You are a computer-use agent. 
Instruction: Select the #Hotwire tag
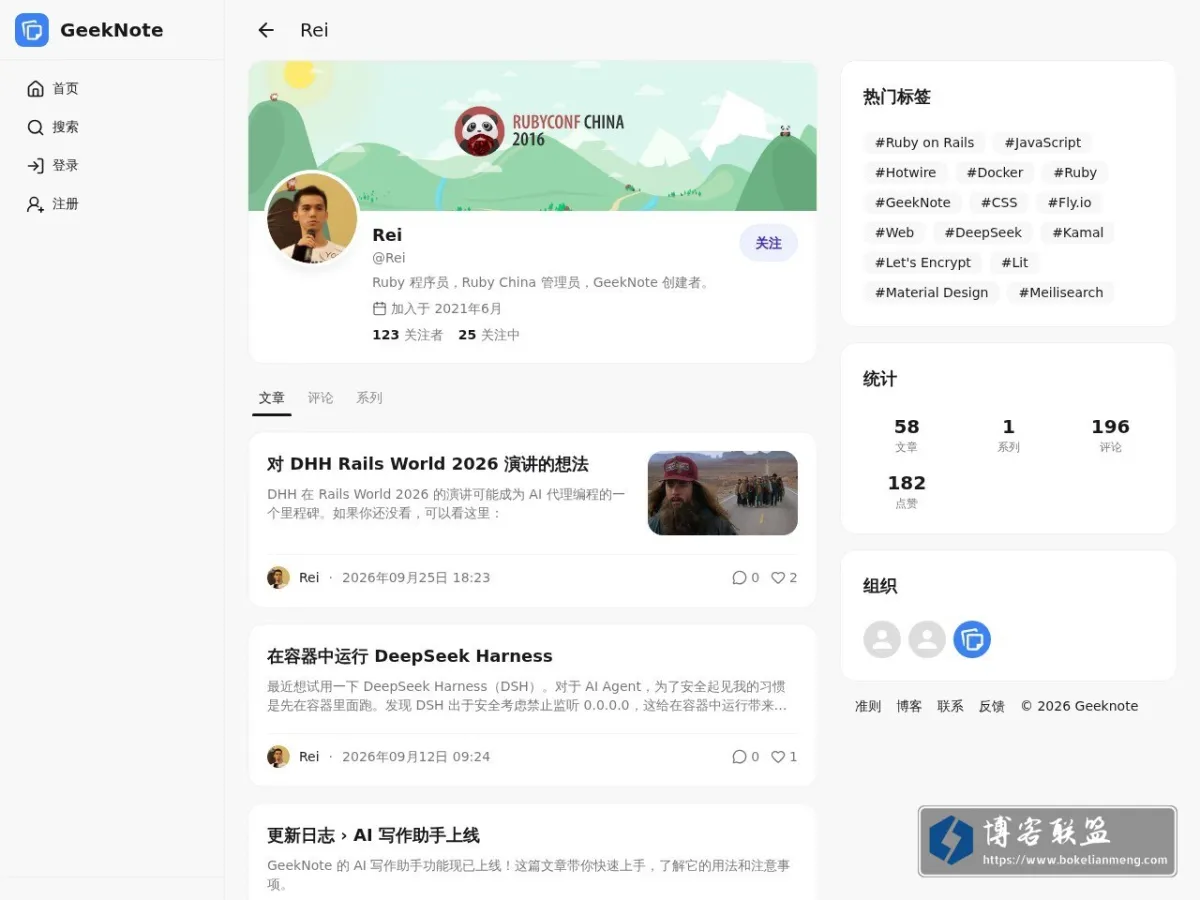[905, 172]
